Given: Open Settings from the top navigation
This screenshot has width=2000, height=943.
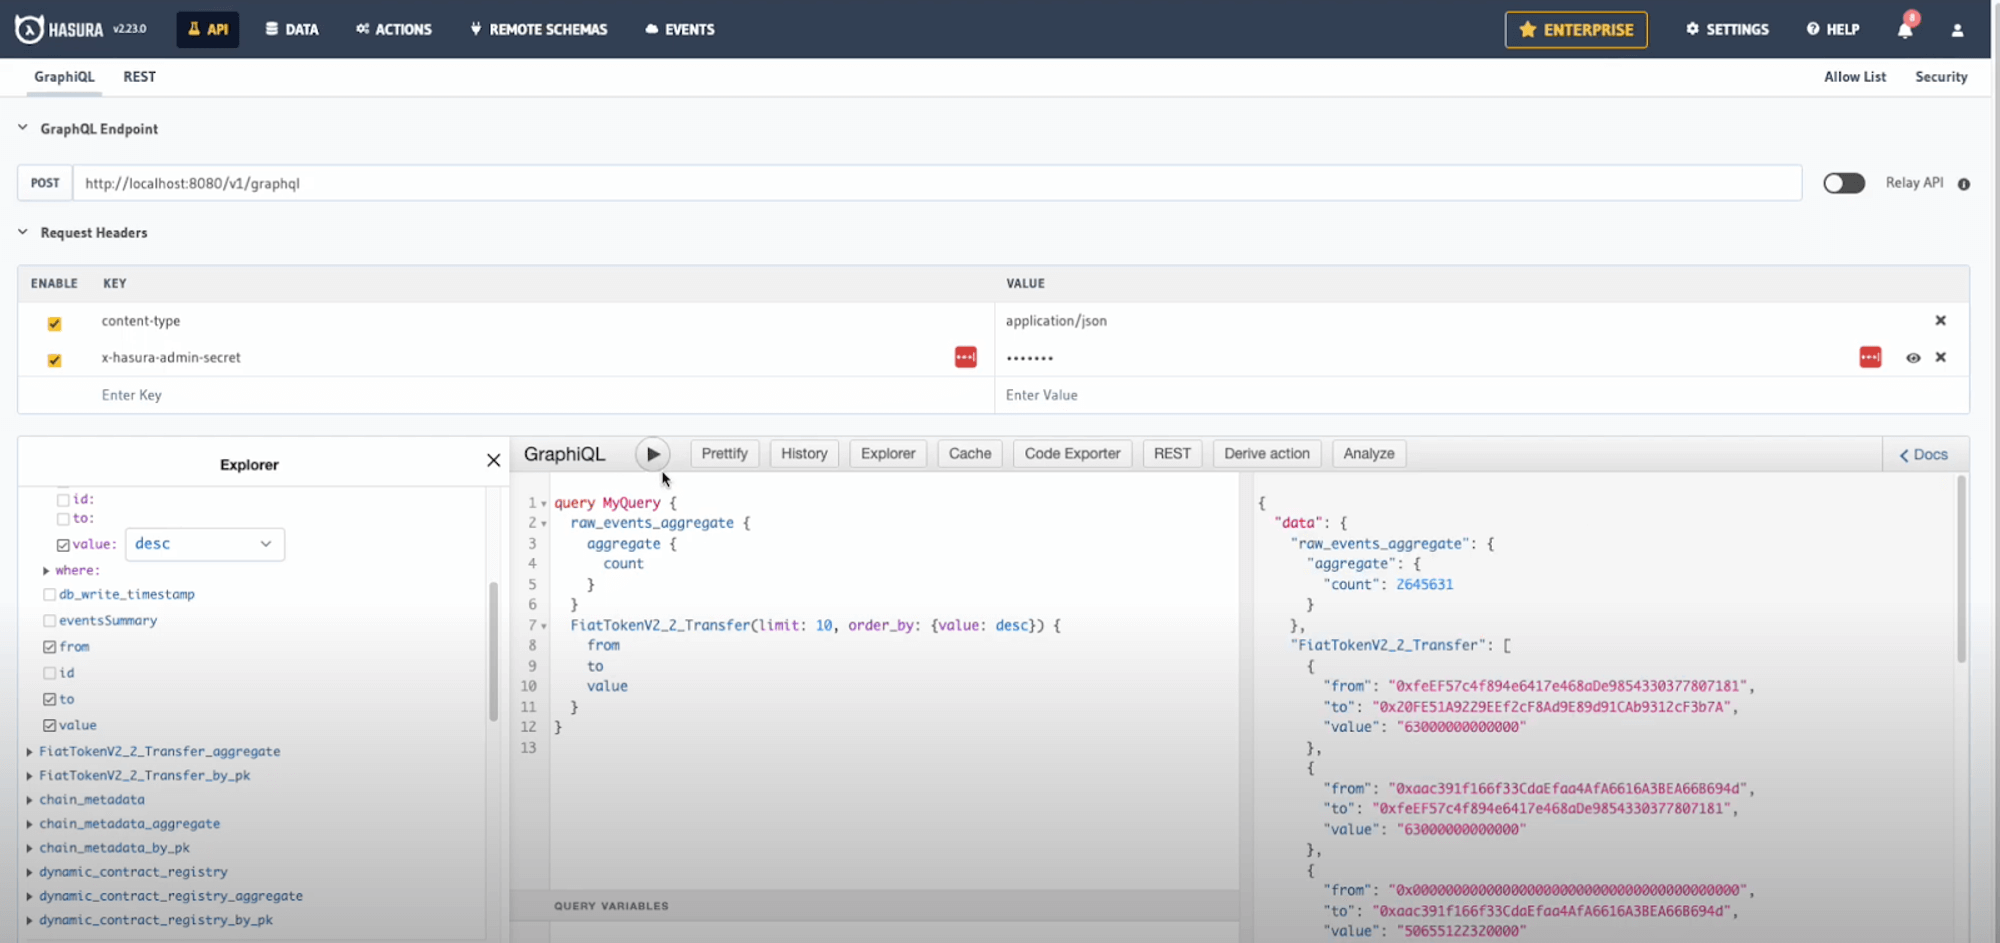Looking at the screenshot, I should (1727, 29).
